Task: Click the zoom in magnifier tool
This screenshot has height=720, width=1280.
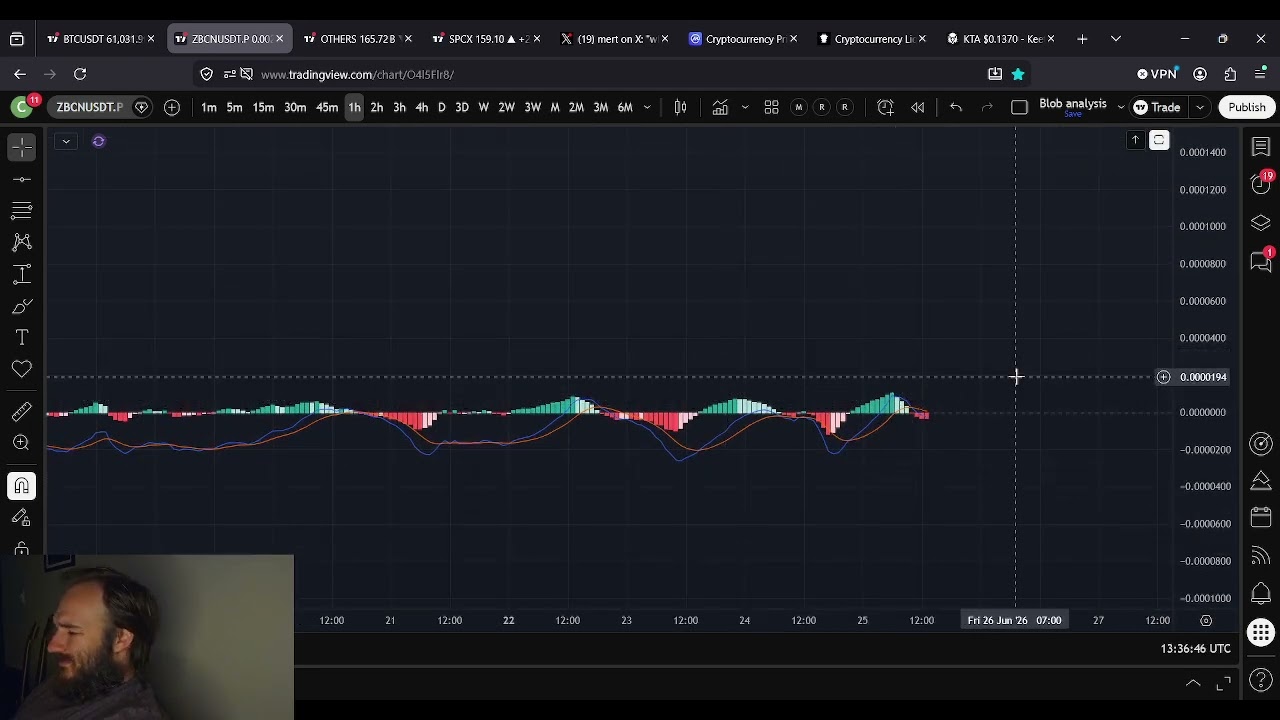Action: pos(22,443)
